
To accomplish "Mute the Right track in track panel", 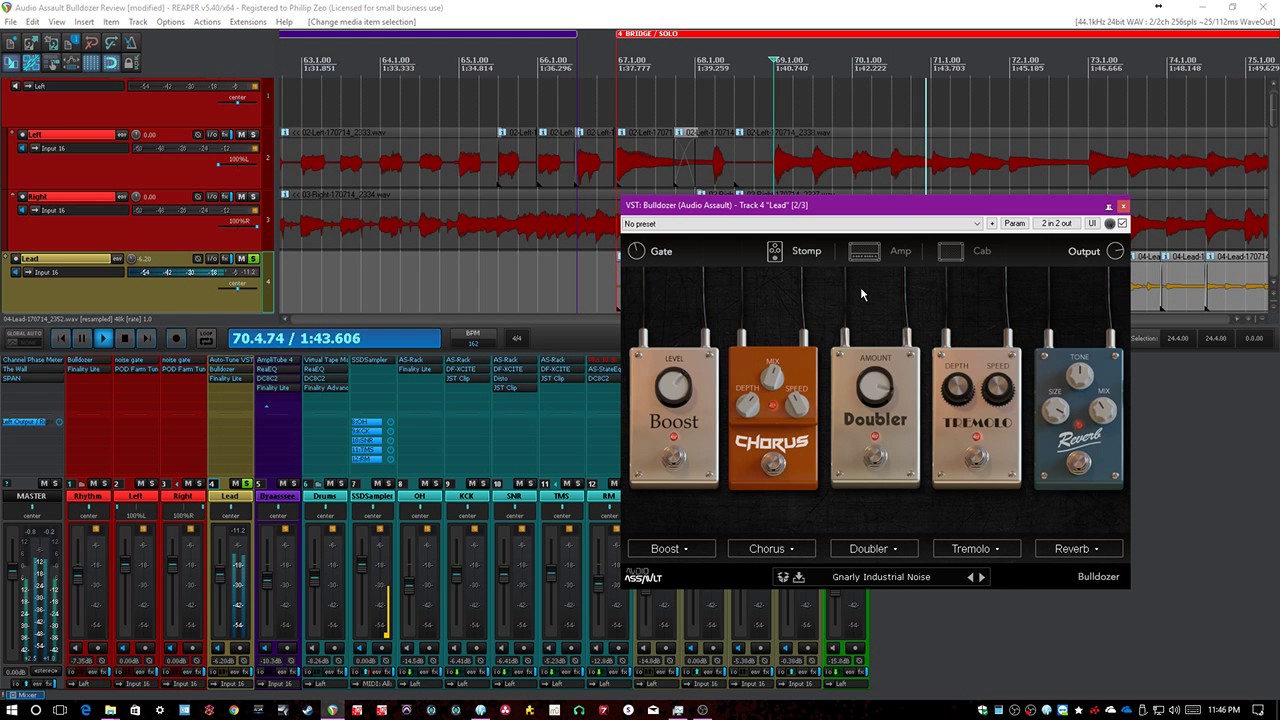I will 241,197.
